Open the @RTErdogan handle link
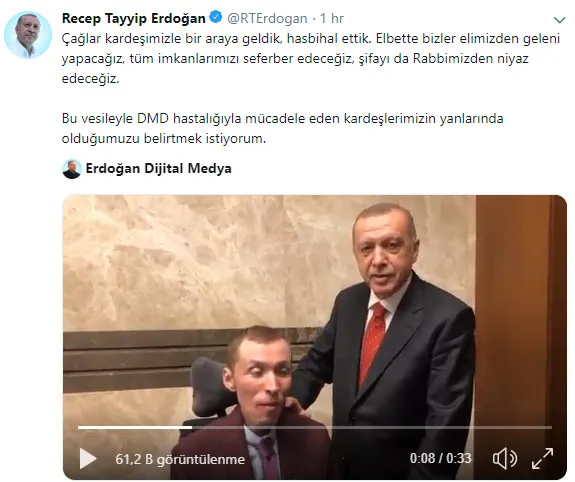The width and height of the screenshot is (575, 482). (267, 18)
